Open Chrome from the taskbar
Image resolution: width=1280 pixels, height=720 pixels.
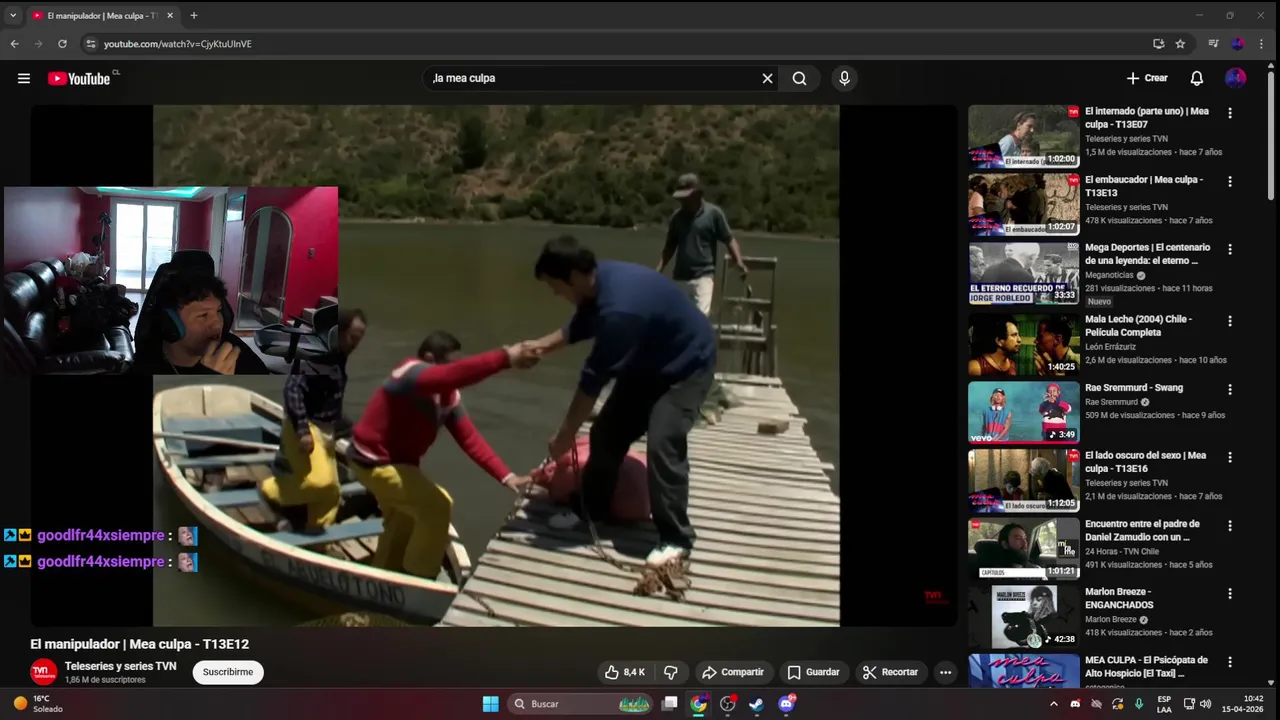pos(699,704)
